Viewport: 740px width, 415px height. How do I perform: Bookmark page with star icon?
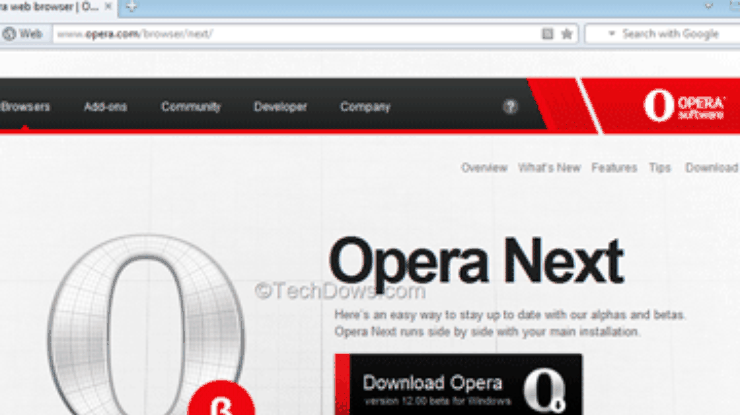(x=567, y=34)
